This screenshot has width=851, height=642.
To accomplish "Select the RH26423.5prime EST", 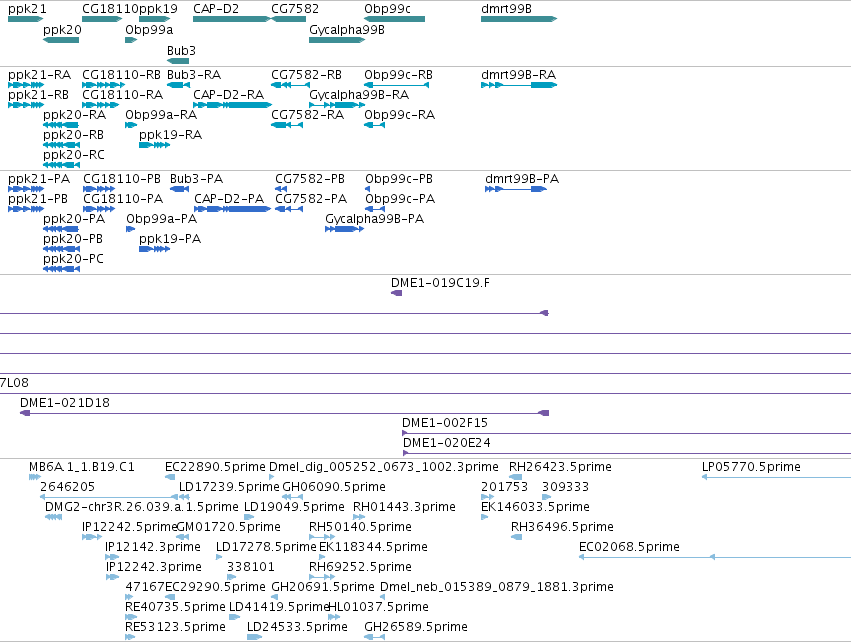I will point(516,477).
